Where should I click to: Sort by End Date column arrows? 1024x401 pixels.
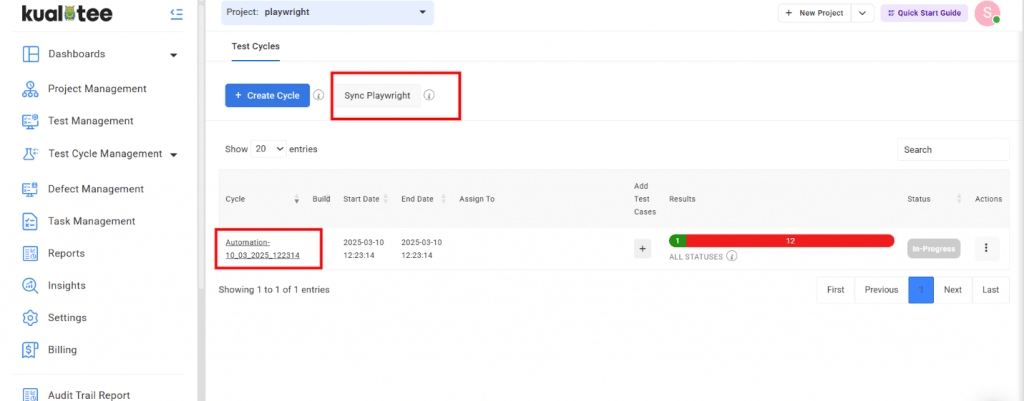click(x=443, y=199)
